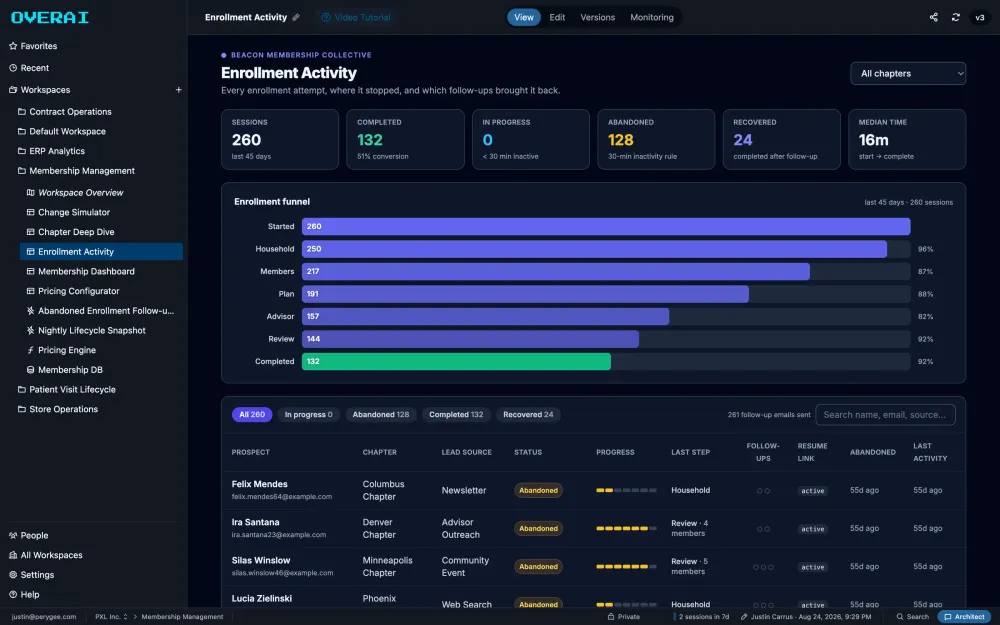Open Favorites via the star icon
This screenshot has width=1000, height=625.
pyautogui.click(x=13, y=46)
